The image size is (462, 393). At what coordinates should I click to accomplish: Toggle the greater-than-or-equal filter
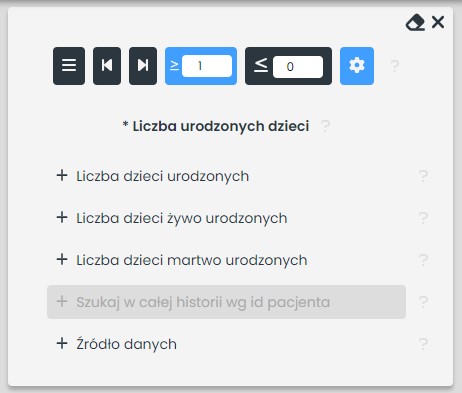click(174, 66)
